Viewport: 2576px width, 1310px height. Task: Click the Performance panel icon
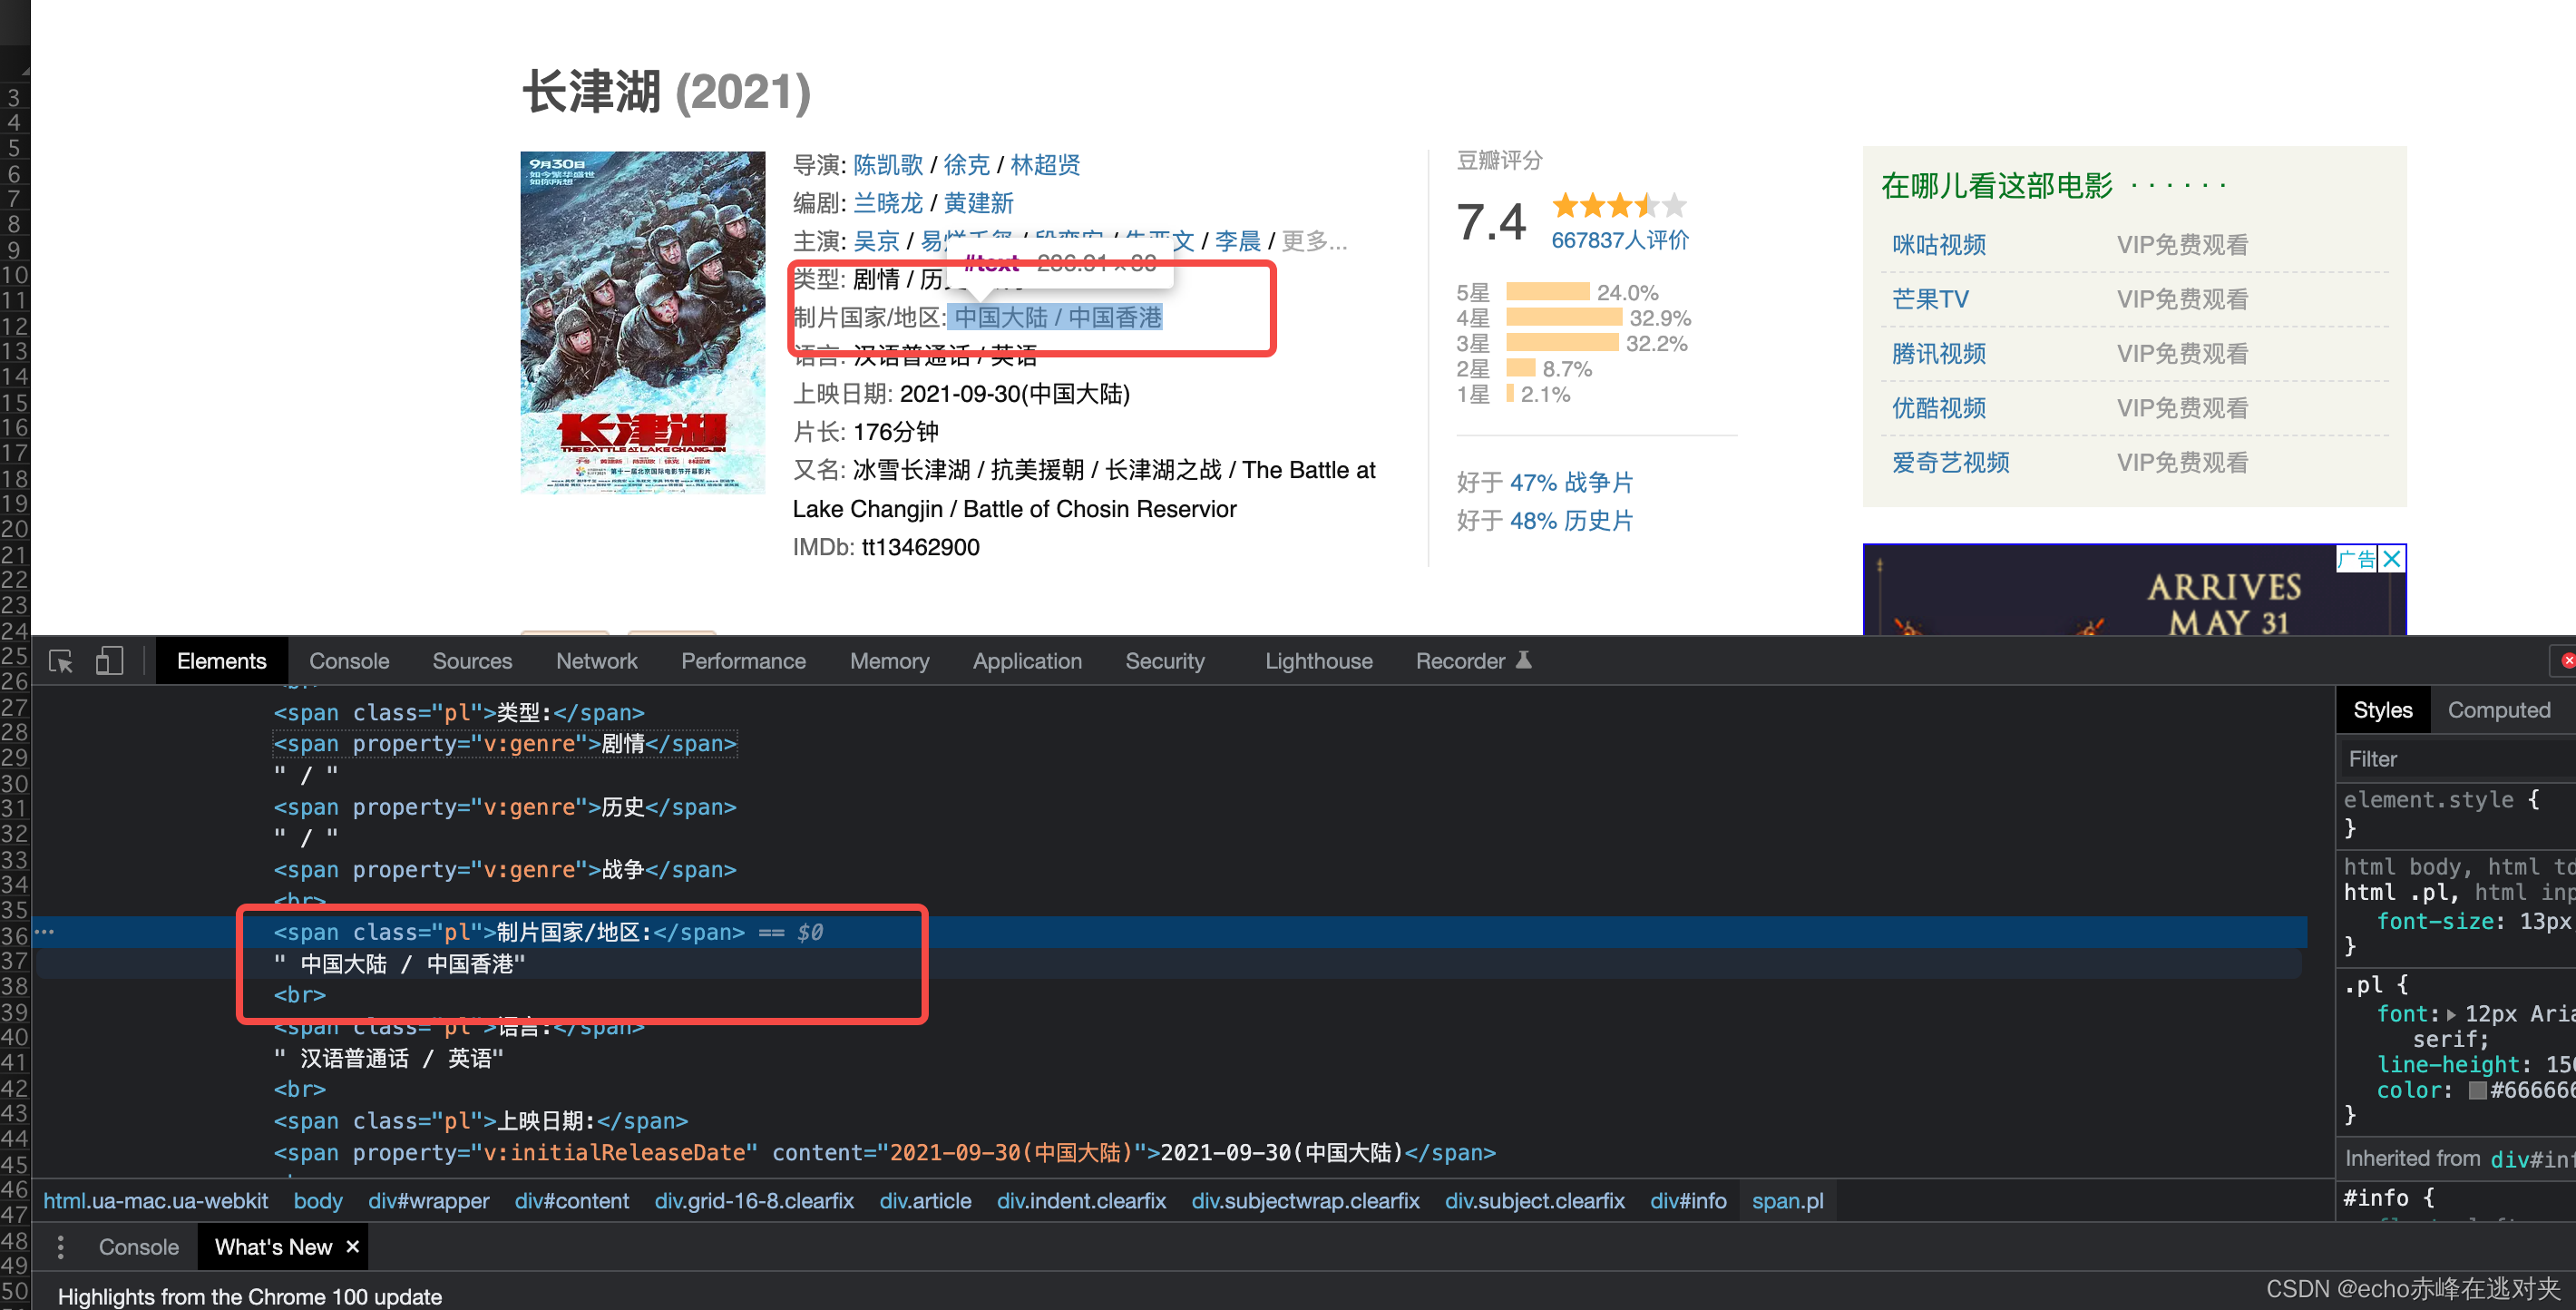[742, 659]
